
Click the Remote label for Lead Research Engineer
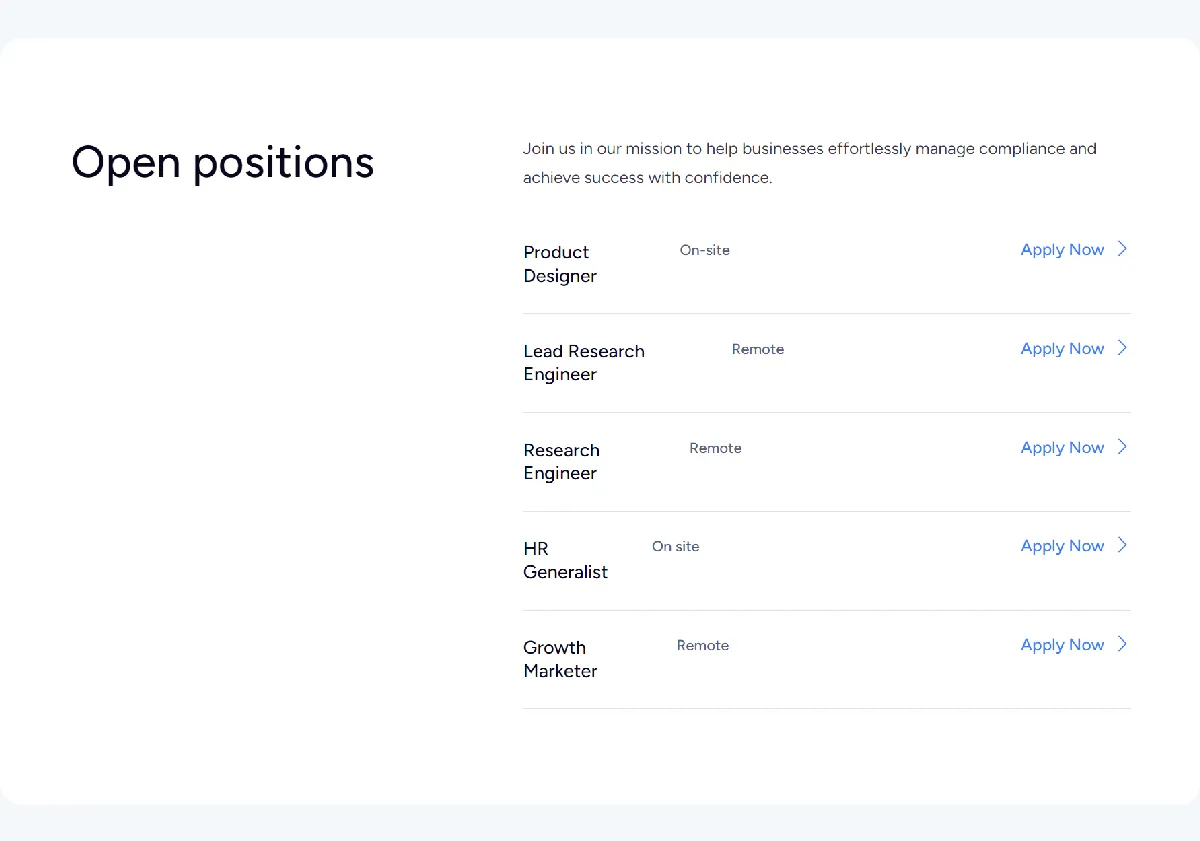click(x=758, y=349)
